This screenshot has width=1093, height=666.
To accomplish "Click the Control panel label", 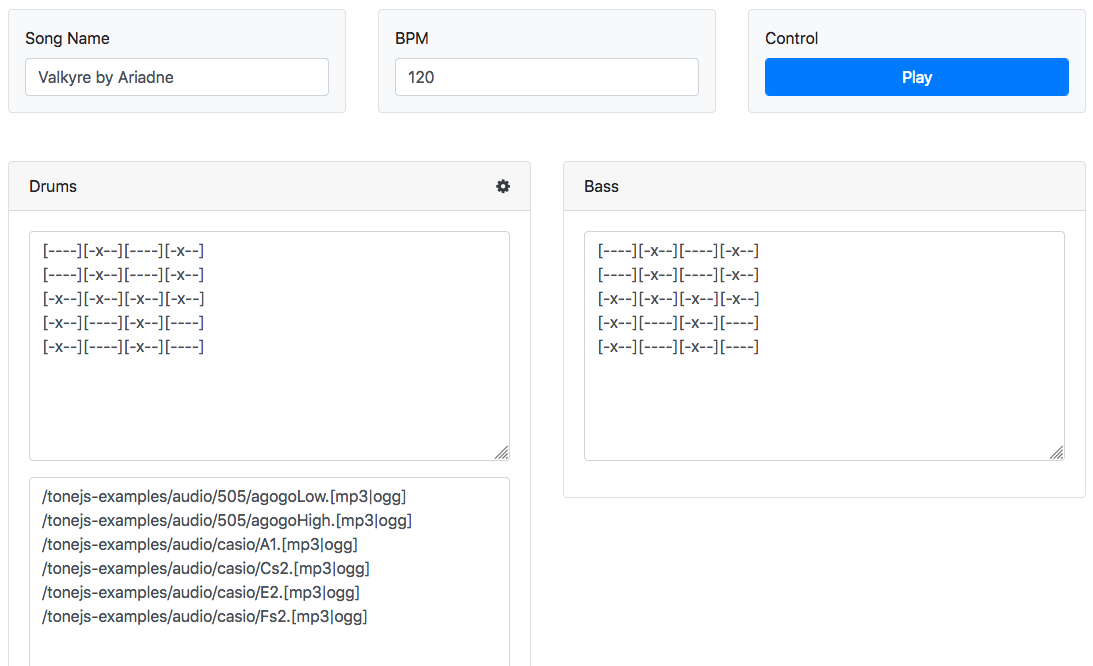I will point(791,38).
